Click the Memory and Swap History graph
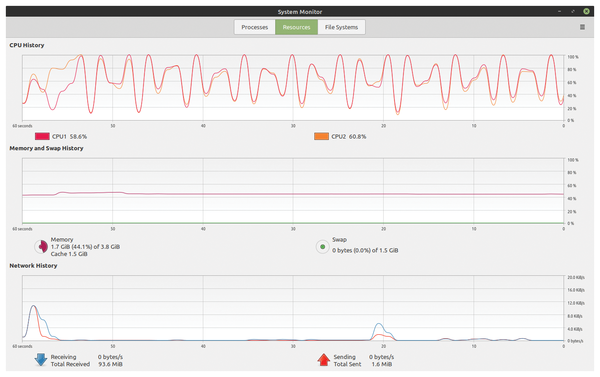This screenshot has width=600, height=377. (293, 191)
